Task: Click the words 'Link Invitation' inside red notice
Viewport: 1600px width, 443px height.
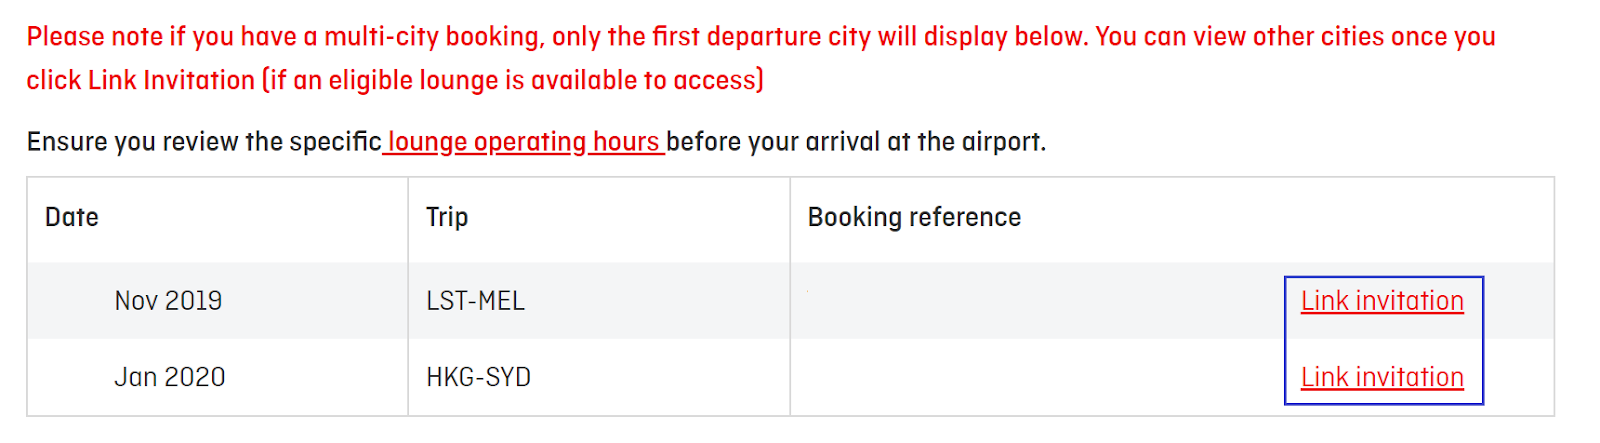Action: pyautogui.click(x=171, y=80)
